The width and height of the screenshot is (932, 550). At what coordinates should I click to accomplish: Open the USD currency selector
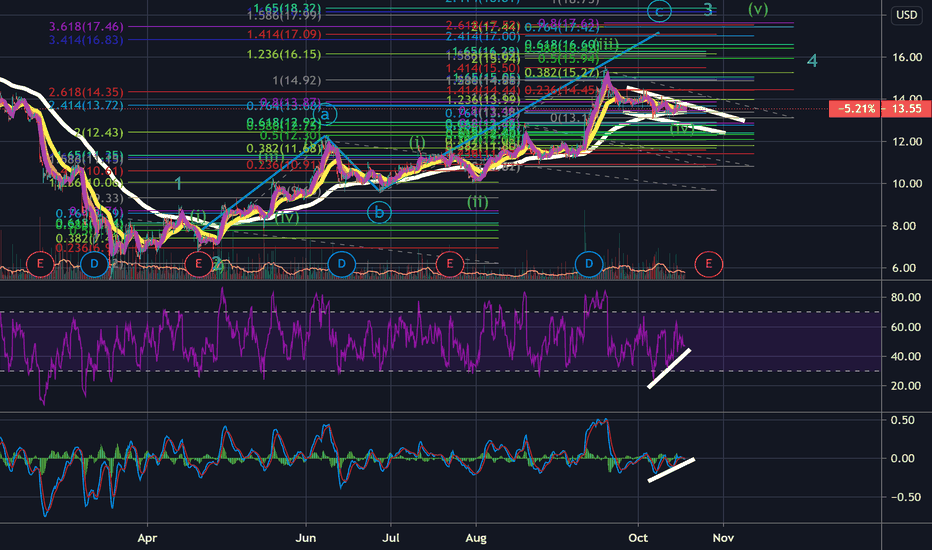pos(906,15)
